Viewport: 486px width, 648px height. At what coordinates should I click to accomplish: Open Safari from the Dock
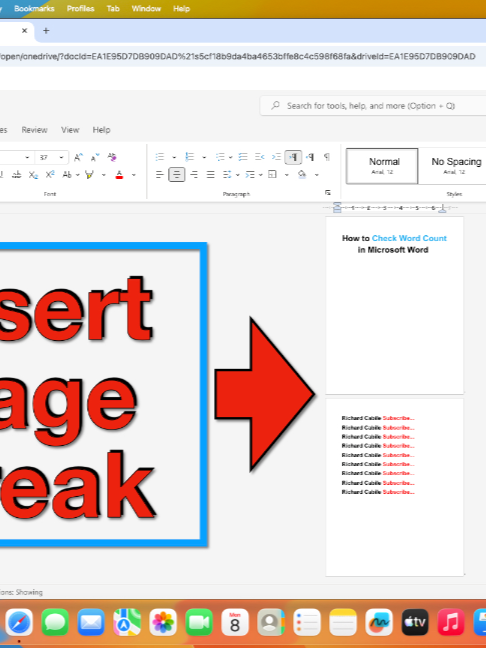[19, 622]
